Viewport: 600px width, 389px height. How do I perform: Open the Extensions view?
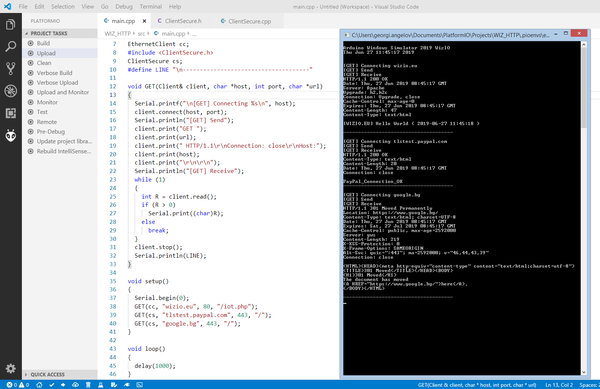click(x=10, y=113)
